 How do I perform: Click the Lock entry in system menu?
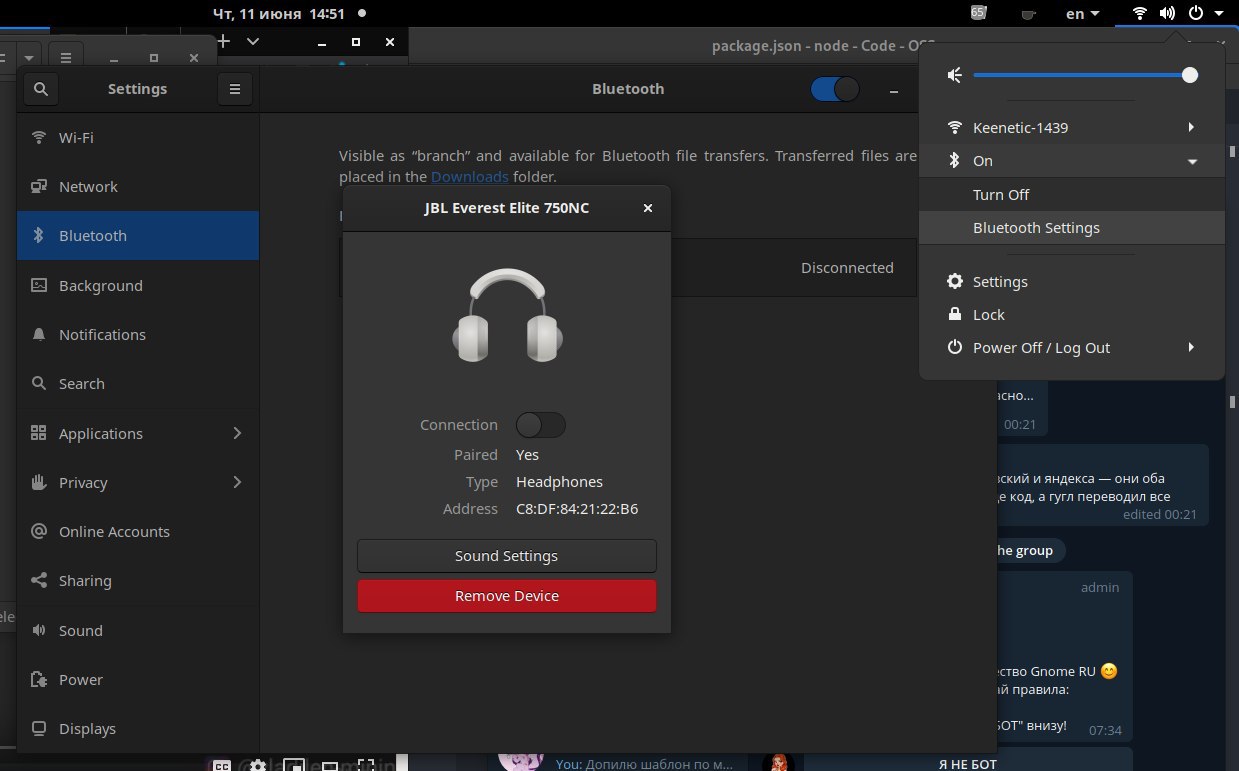pos(1072,315)
